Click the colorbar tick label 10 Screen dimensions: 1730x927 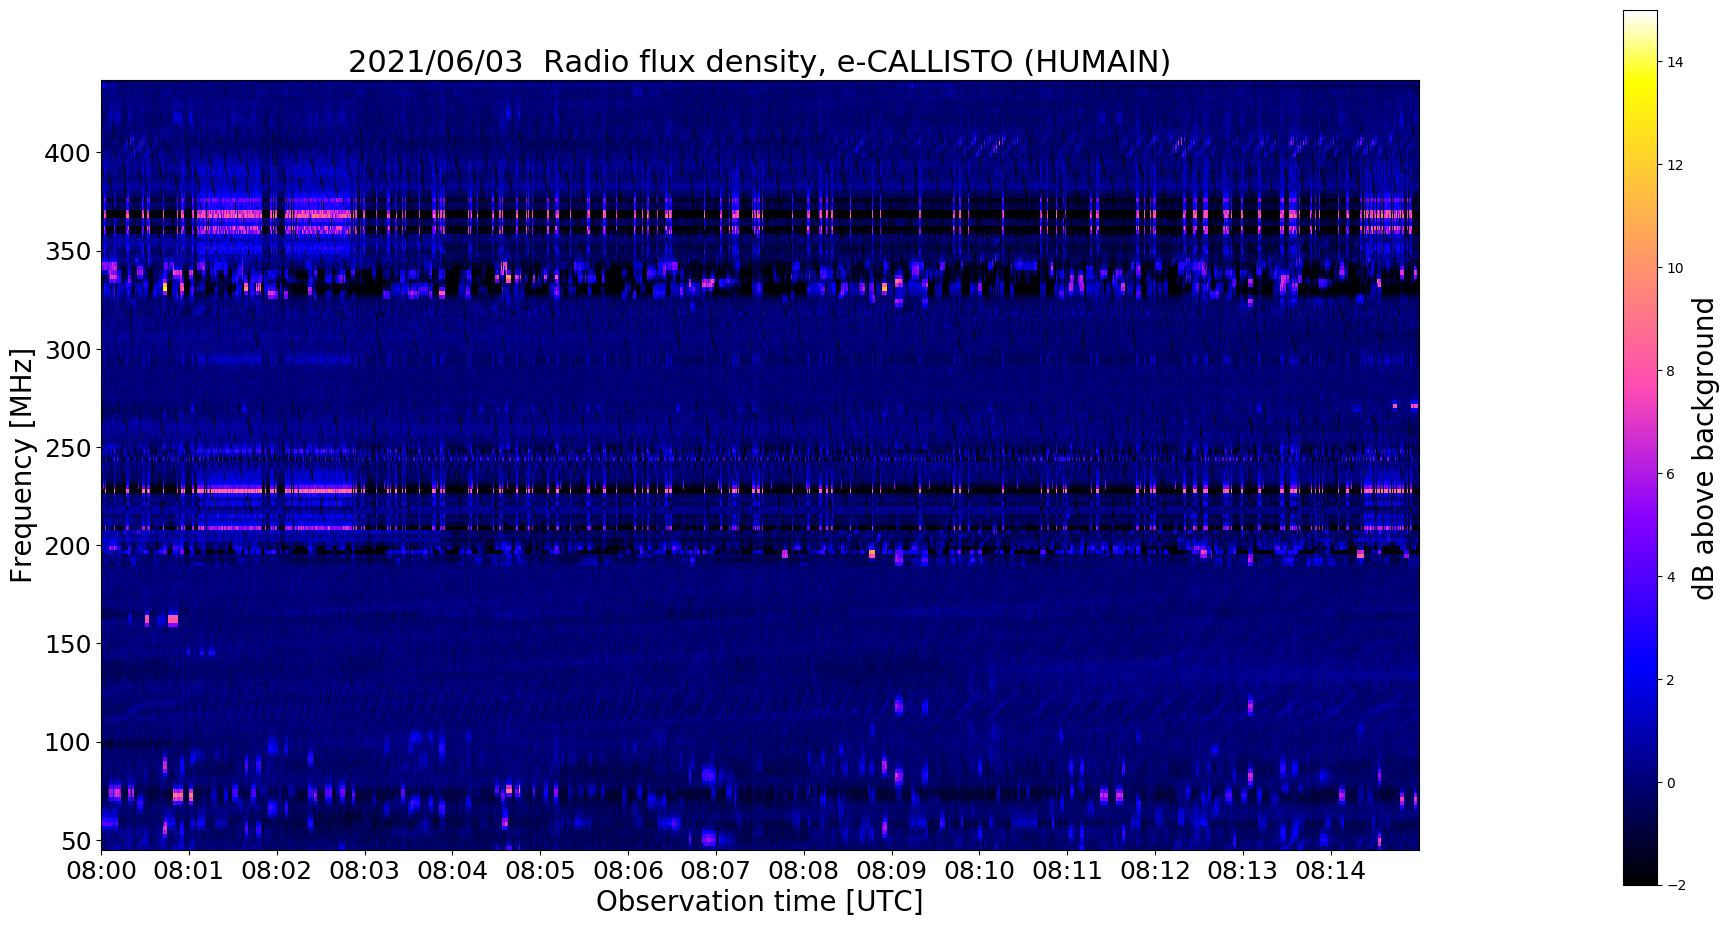[1675, 268]
